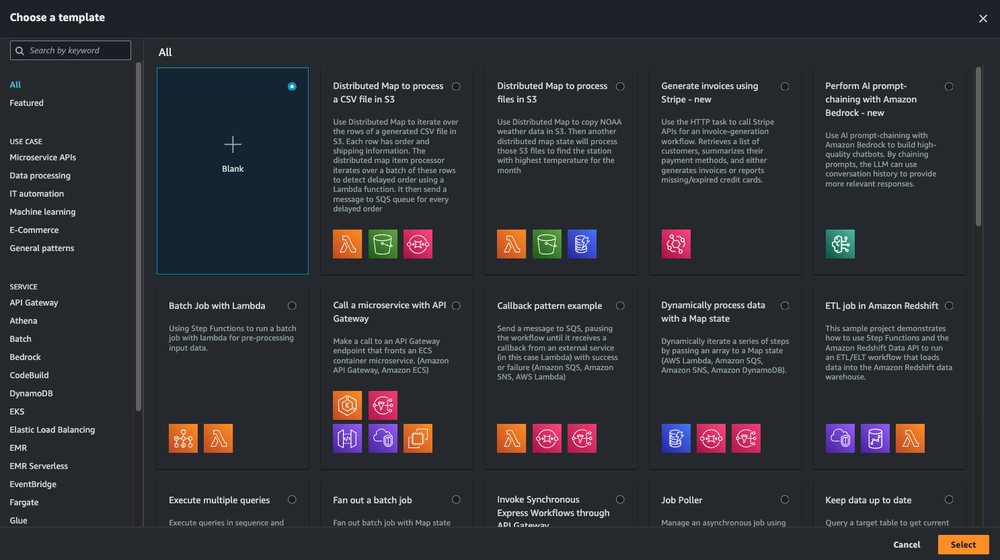Filter by E-Commerce use case
1000x560 pixels.
tap(34, 230)
